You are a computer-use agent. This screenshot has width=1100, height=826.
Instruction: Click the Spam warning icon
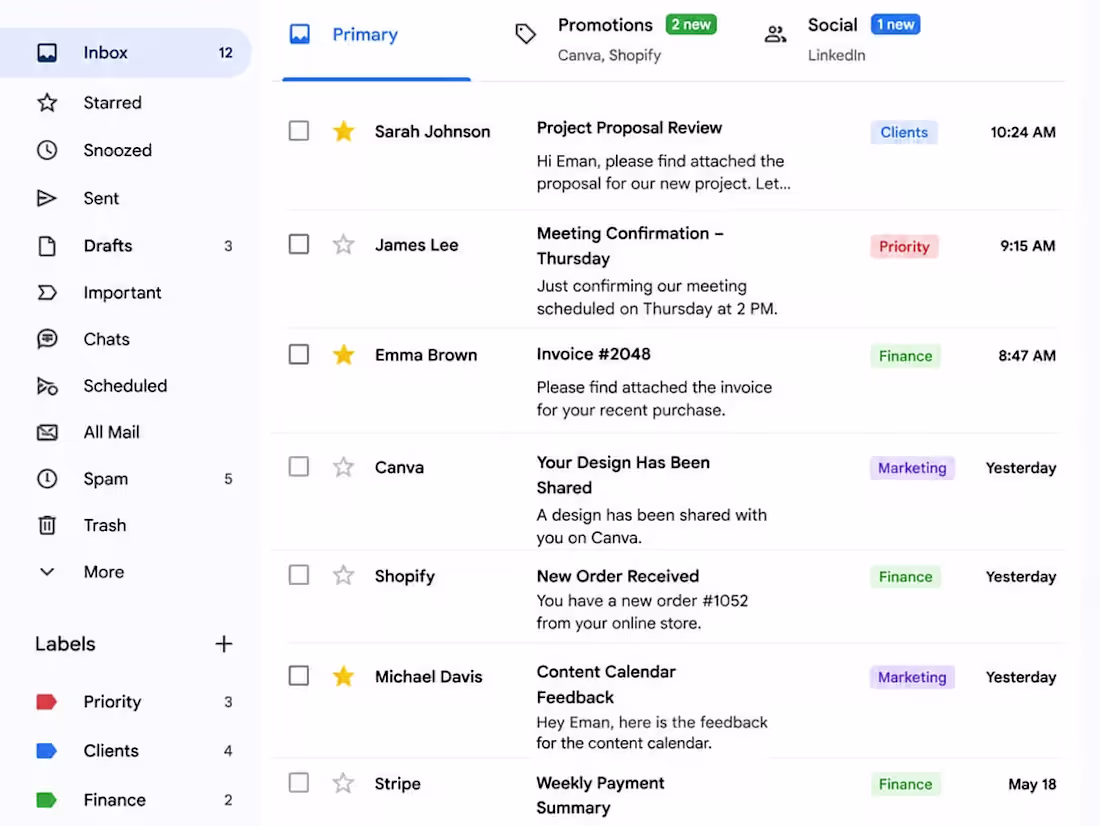[x=47, y=479]
